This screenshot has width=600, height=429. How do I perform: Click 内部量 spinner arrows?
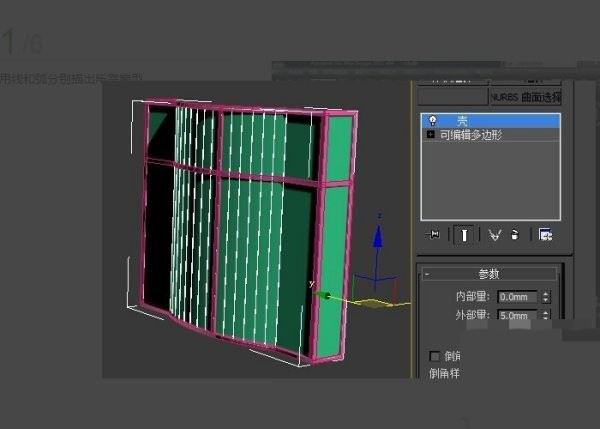[x=545, y=297]
